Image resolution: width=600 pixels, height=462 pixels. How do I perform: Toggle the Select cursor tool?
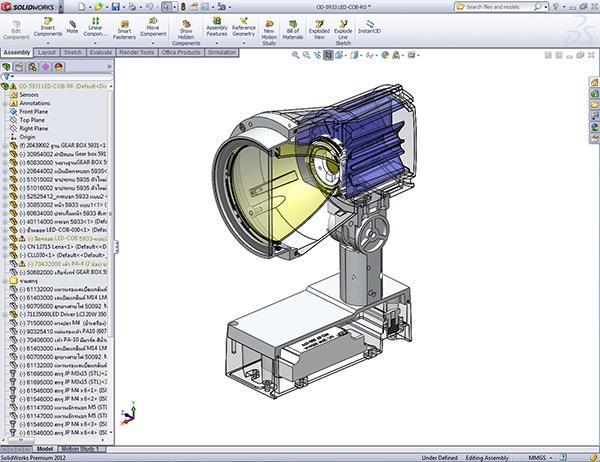coord(166,7)
